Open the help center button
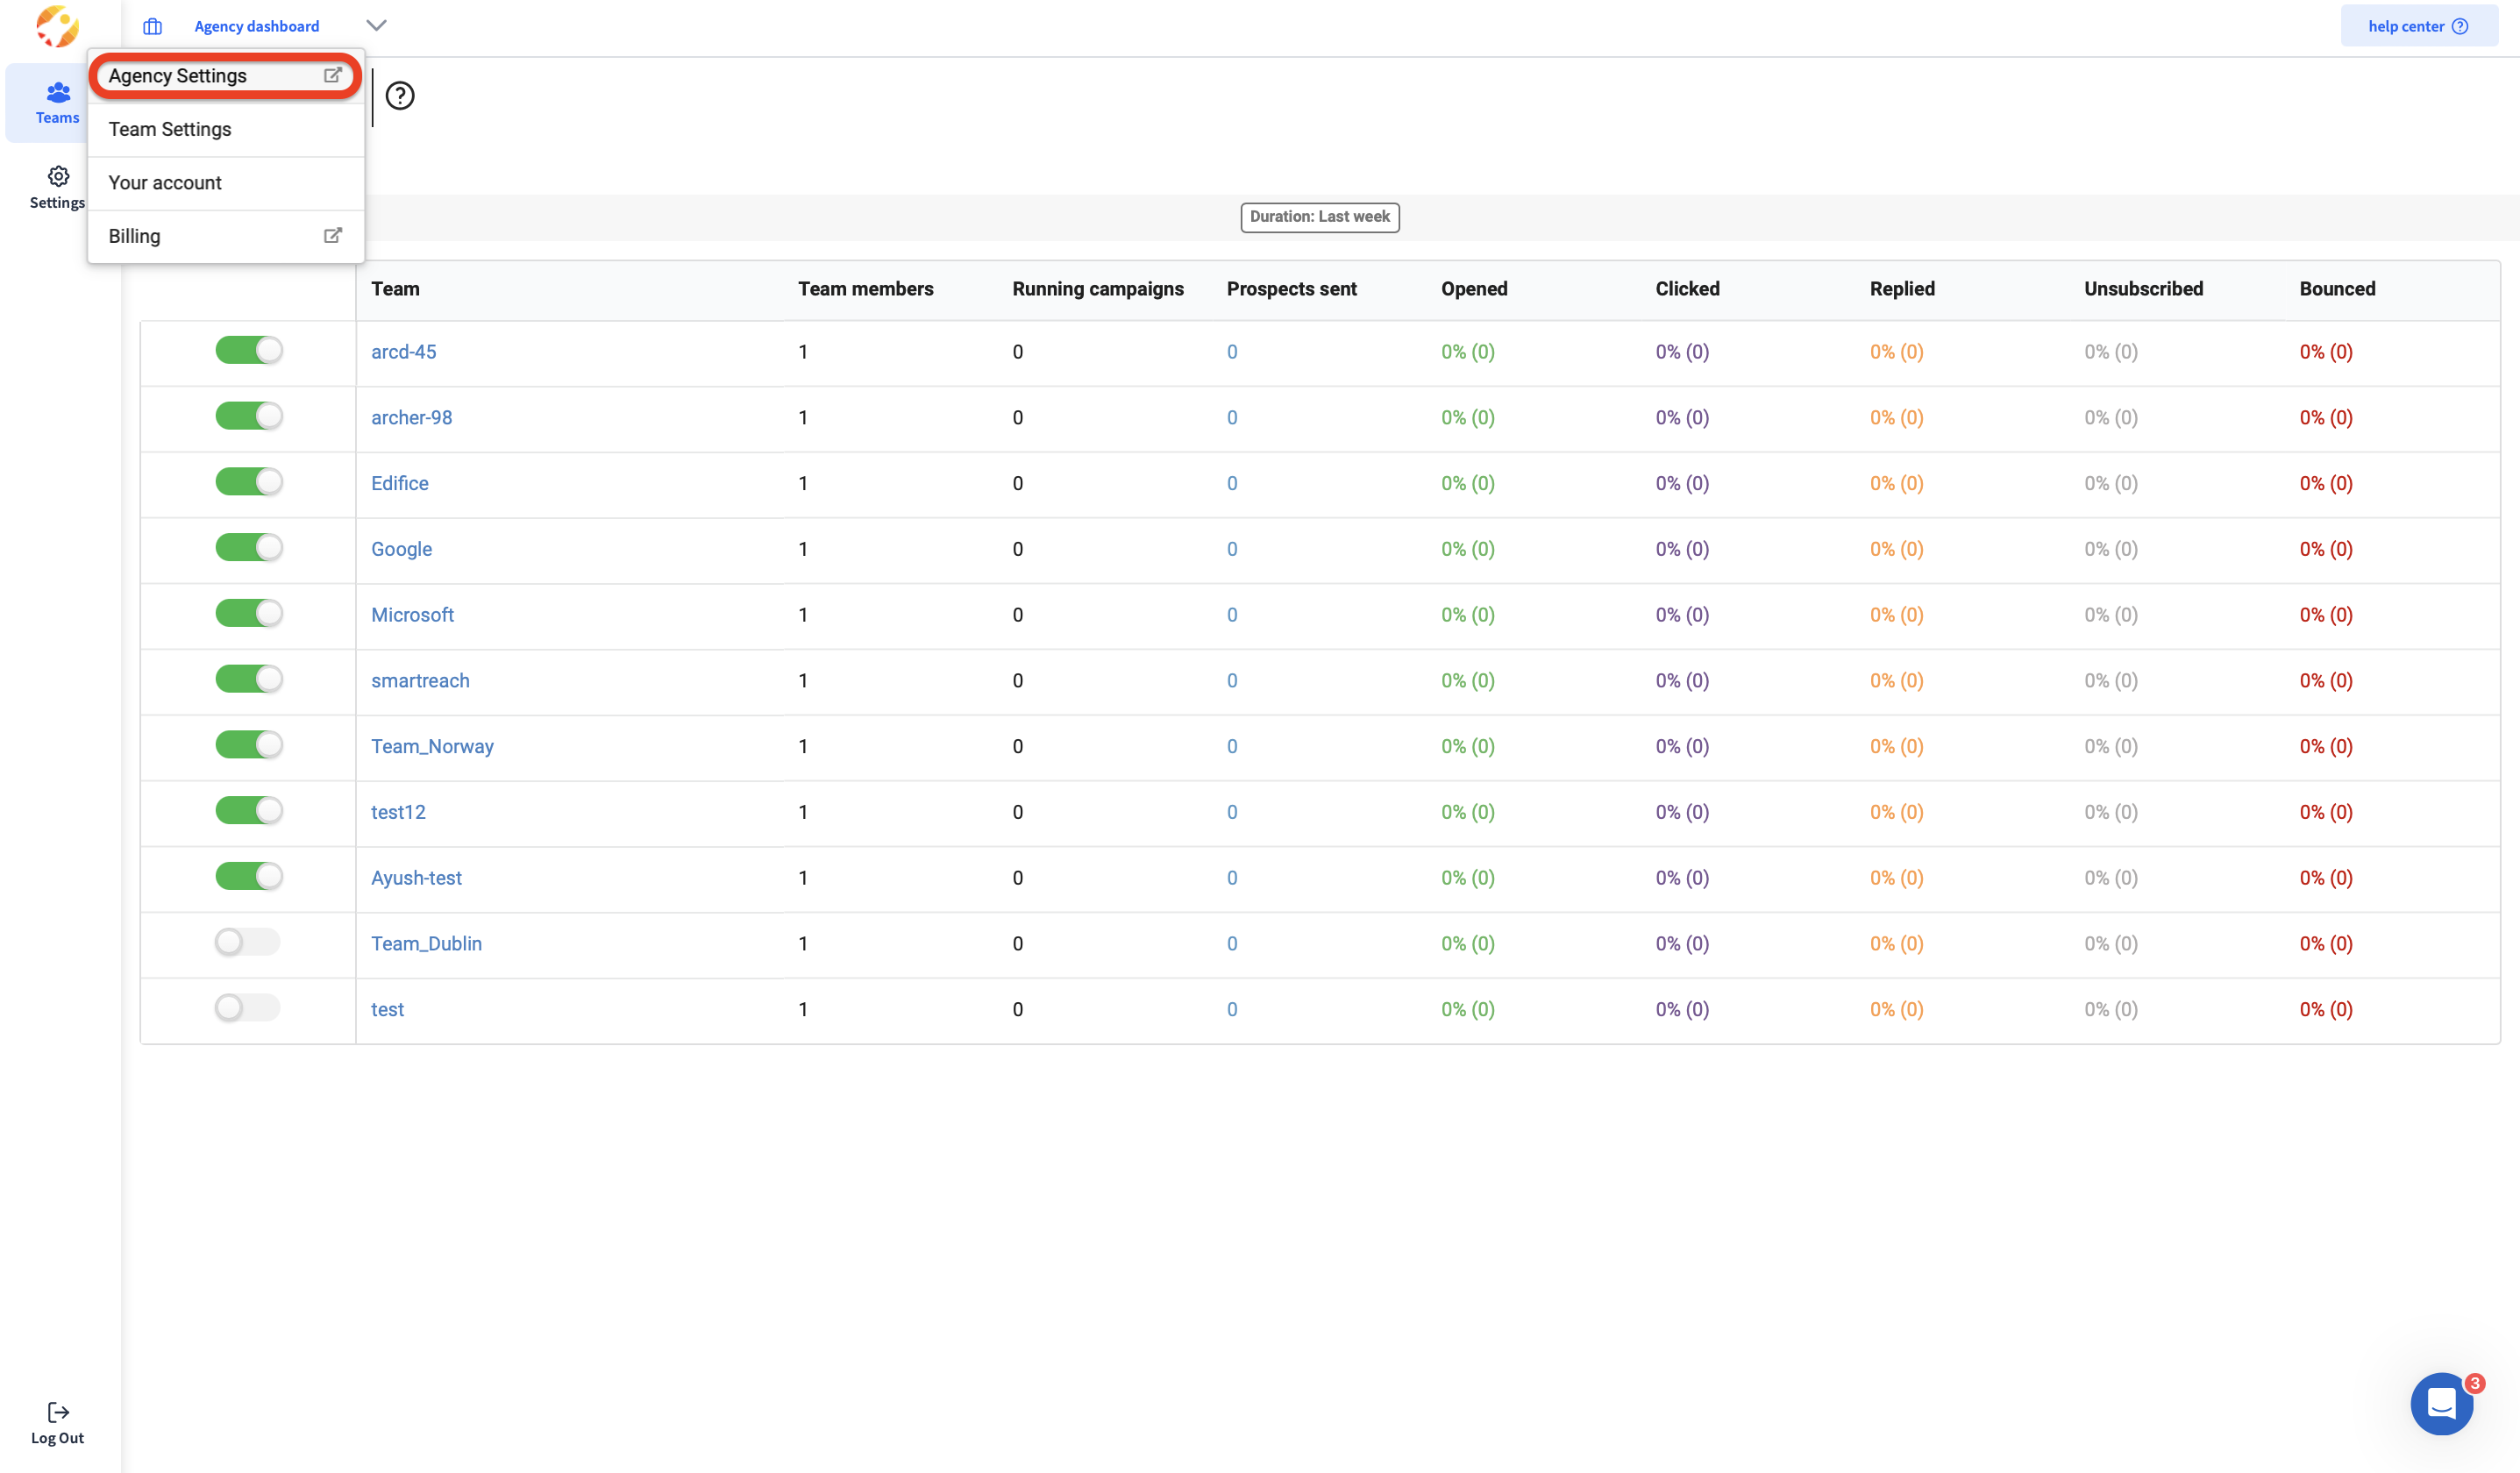The image size is (2520, 1473). (2417, 26)
